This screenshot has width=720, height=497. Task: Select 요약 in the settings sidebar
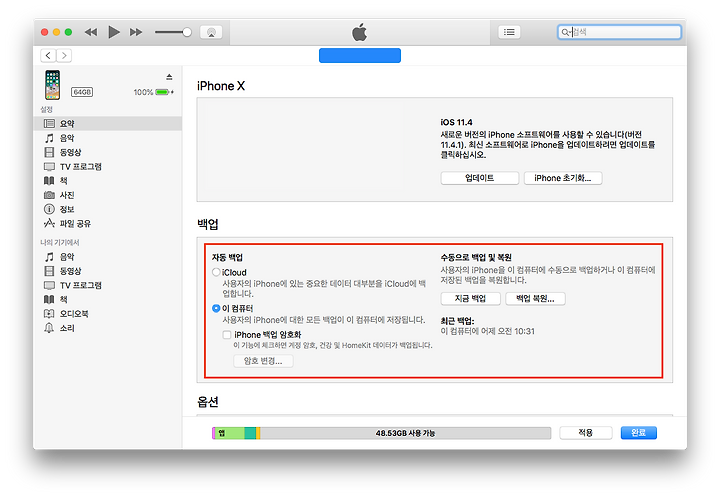pyautogui.click(x=108, y=124)
